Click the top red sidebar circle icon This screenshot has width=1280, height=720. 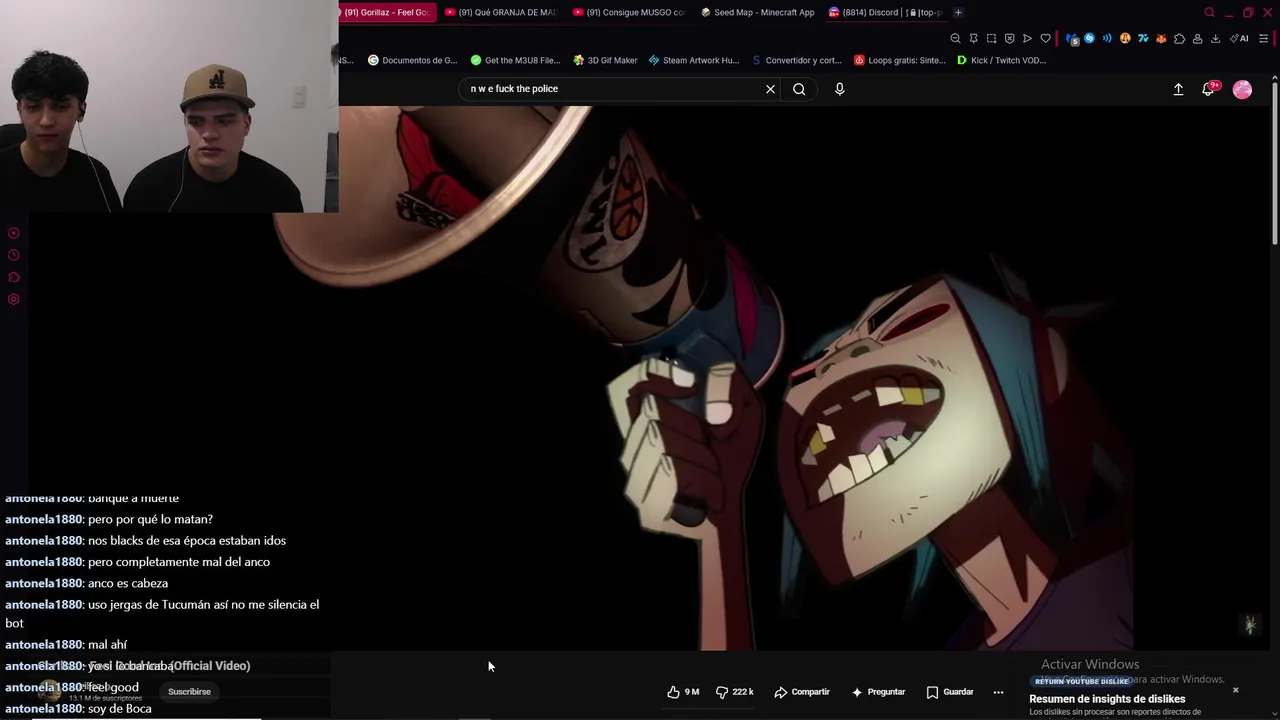(x=13, y=233)
